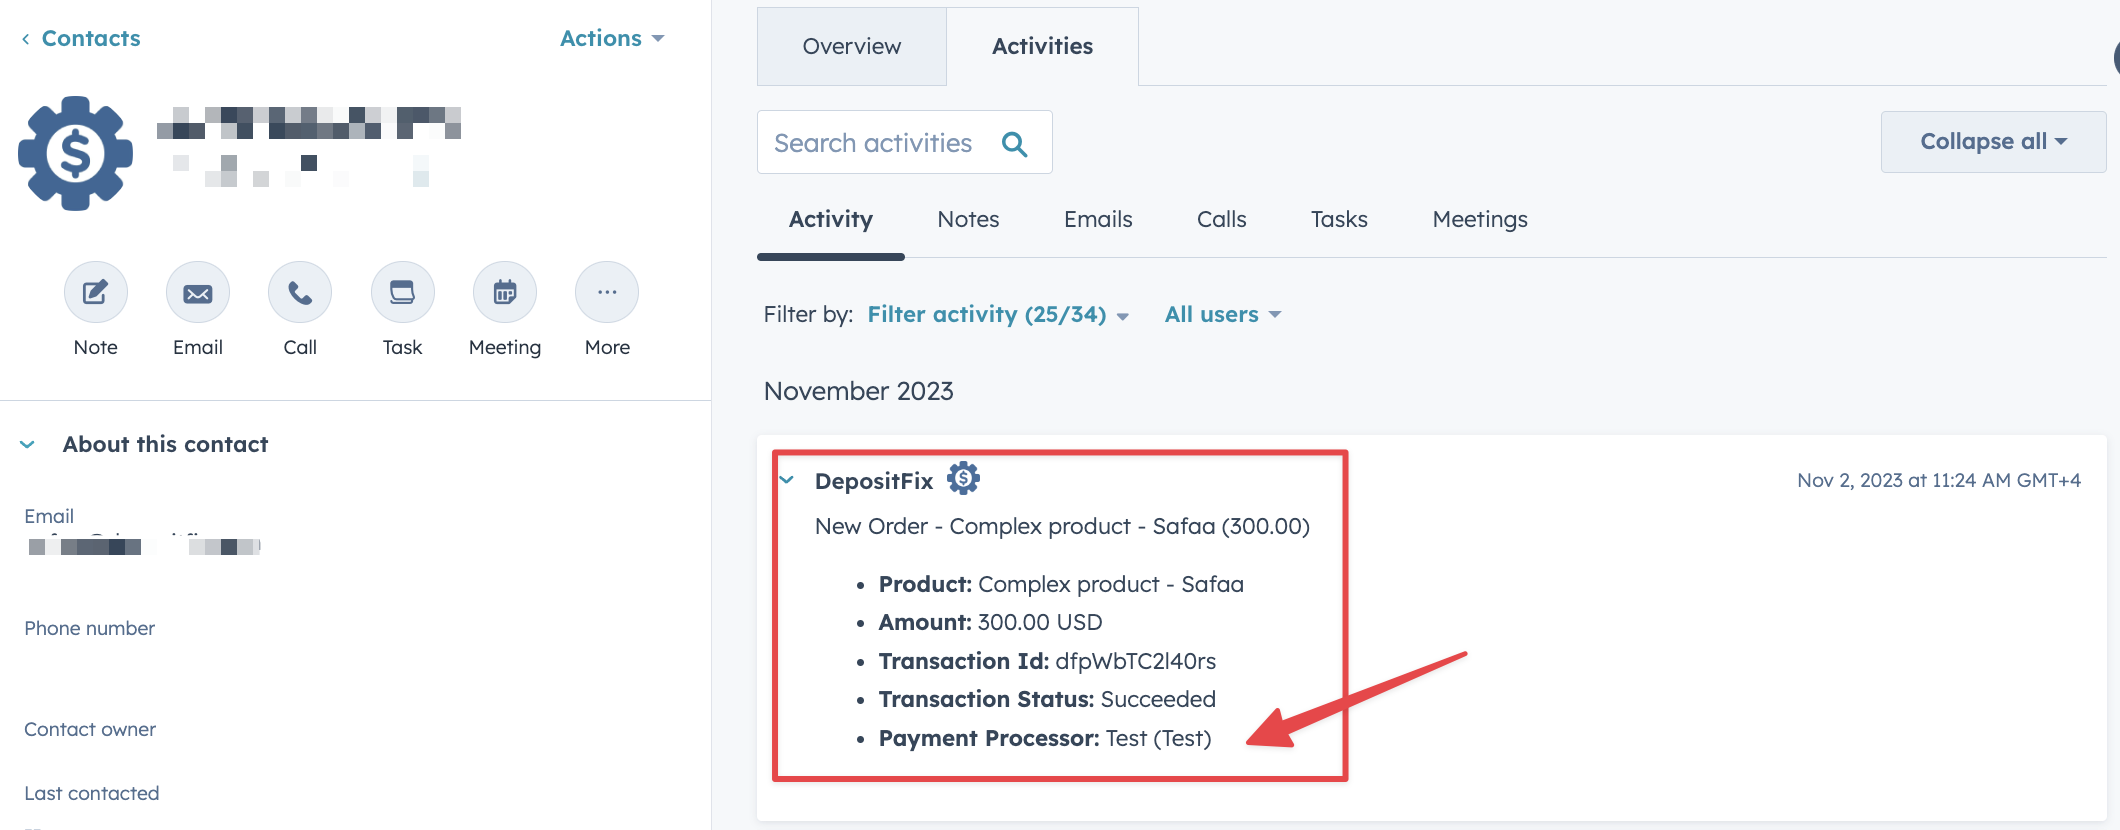Switch to the Notes sub-tab
This screenshot has height=830, width=2120.
coord(968,220)
